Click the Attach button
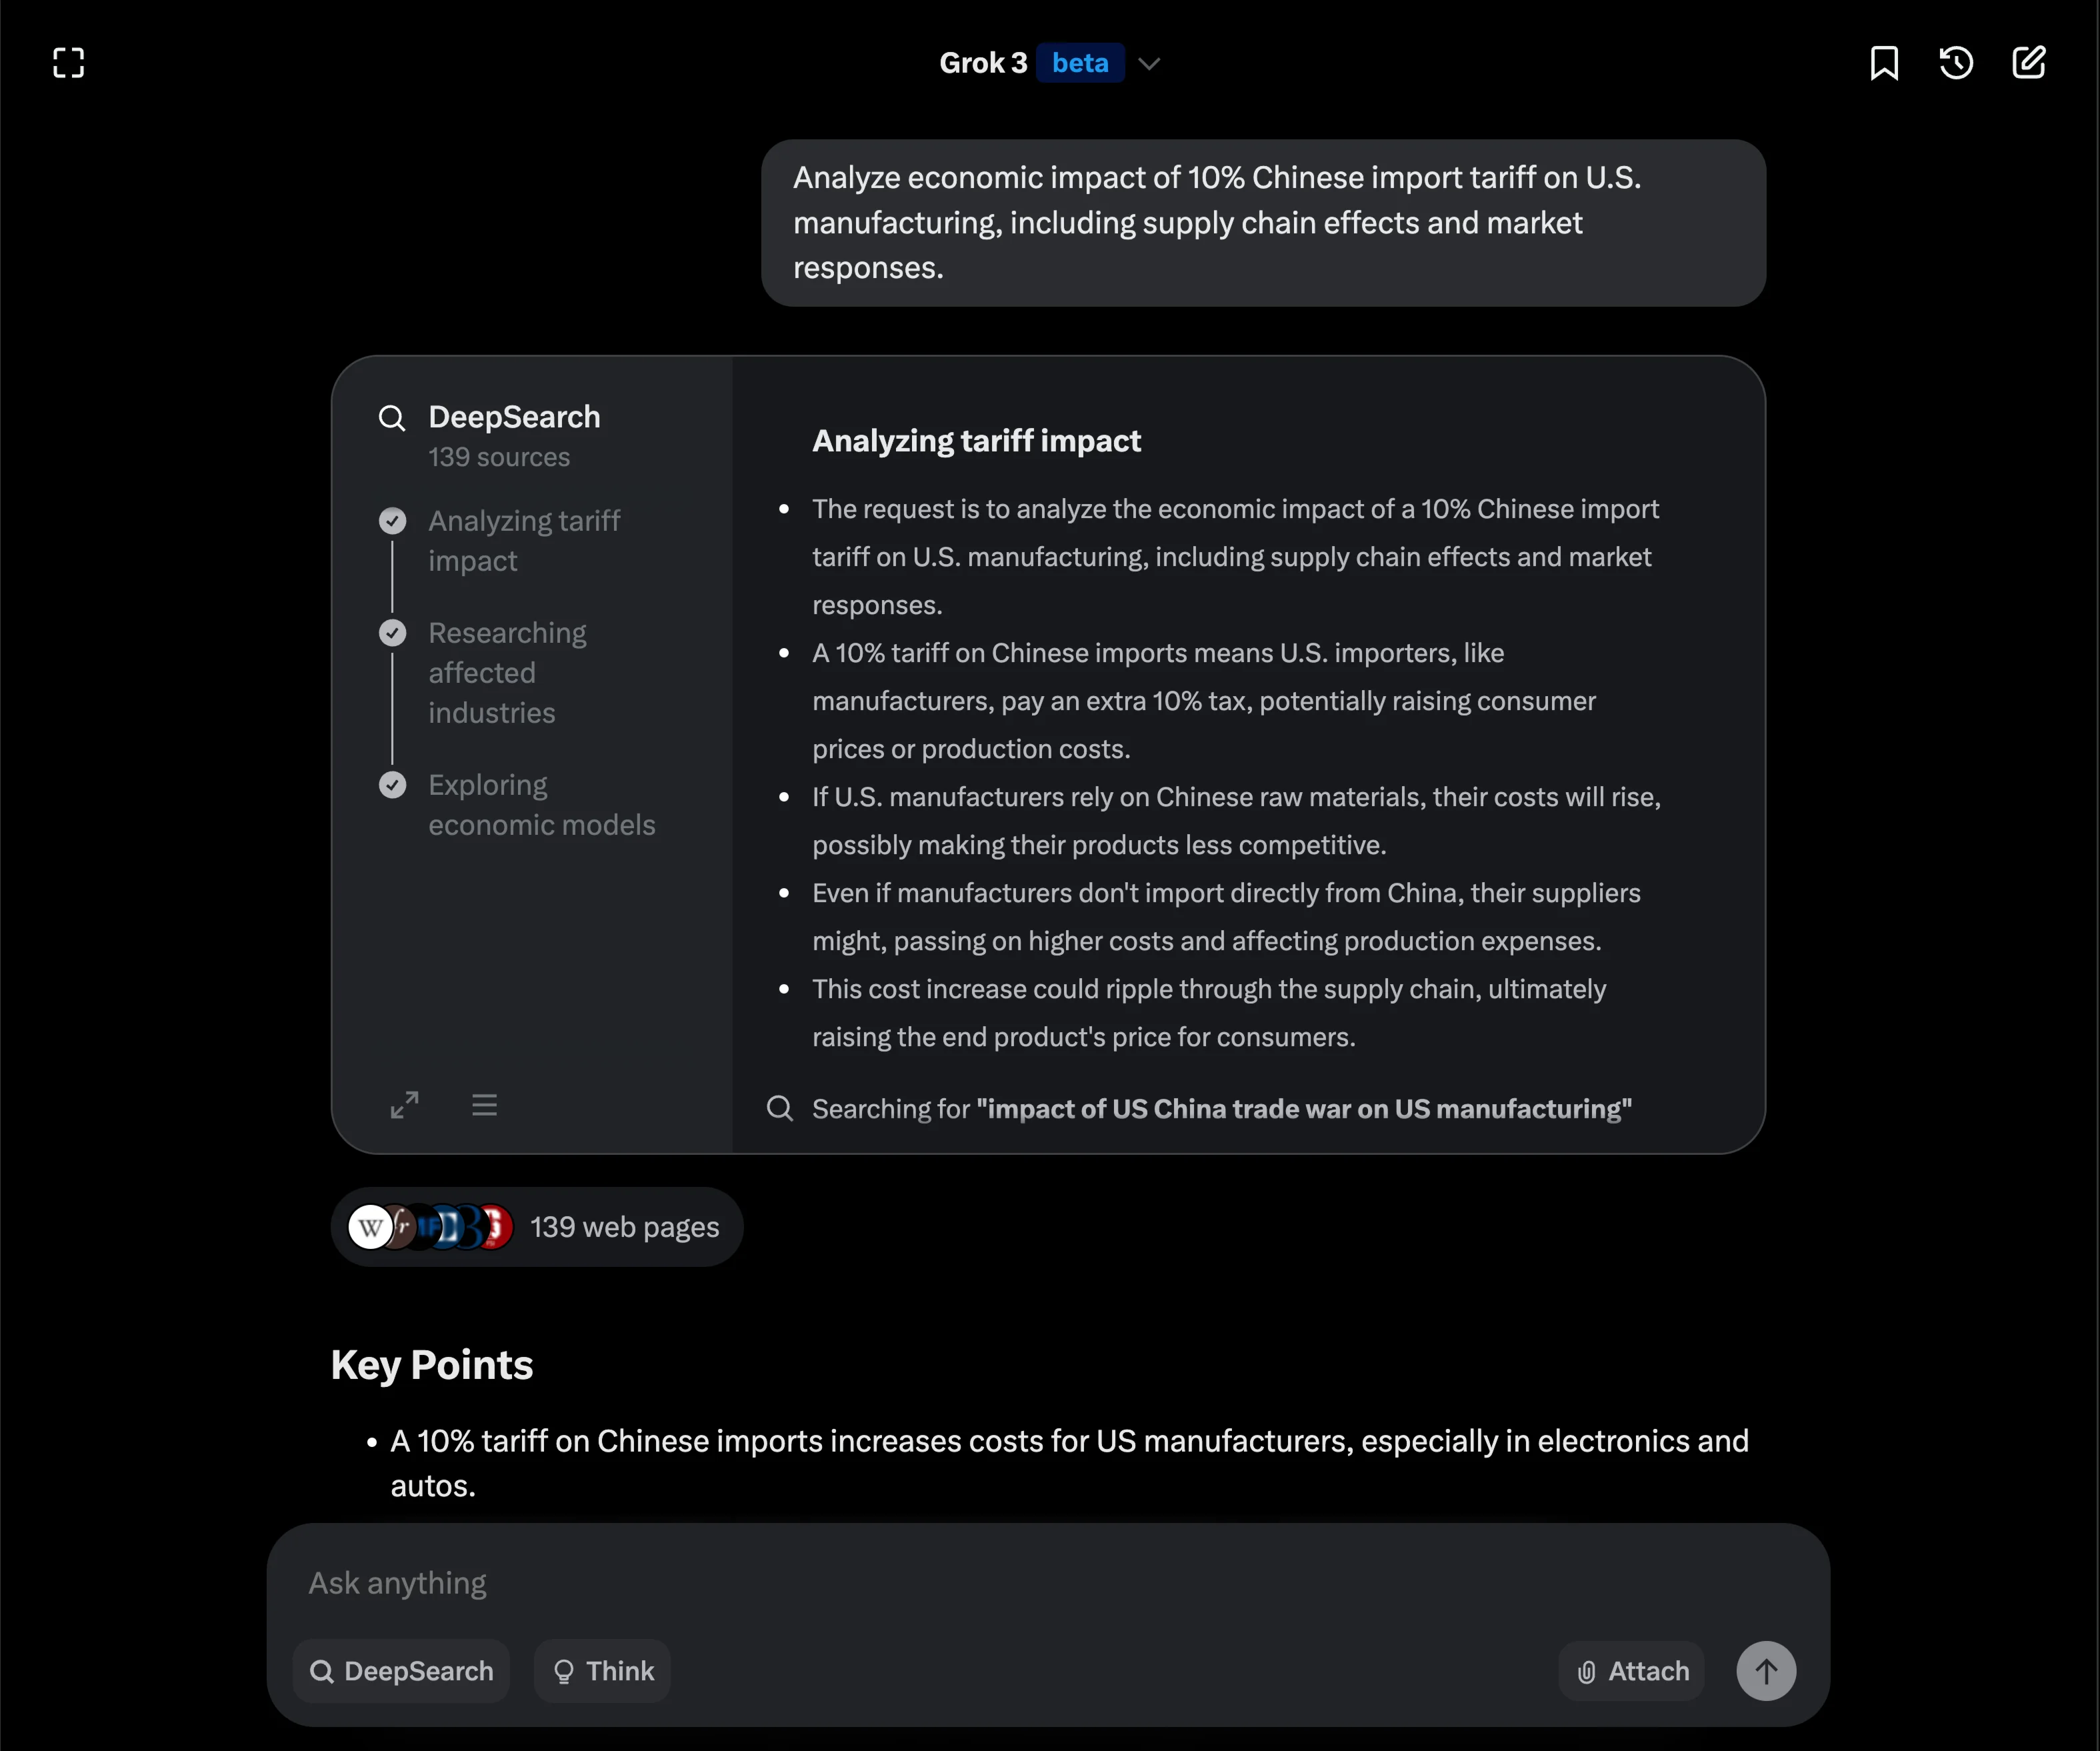The height and width of the screenshot is (1751, 2100). pos(1632,1671)
